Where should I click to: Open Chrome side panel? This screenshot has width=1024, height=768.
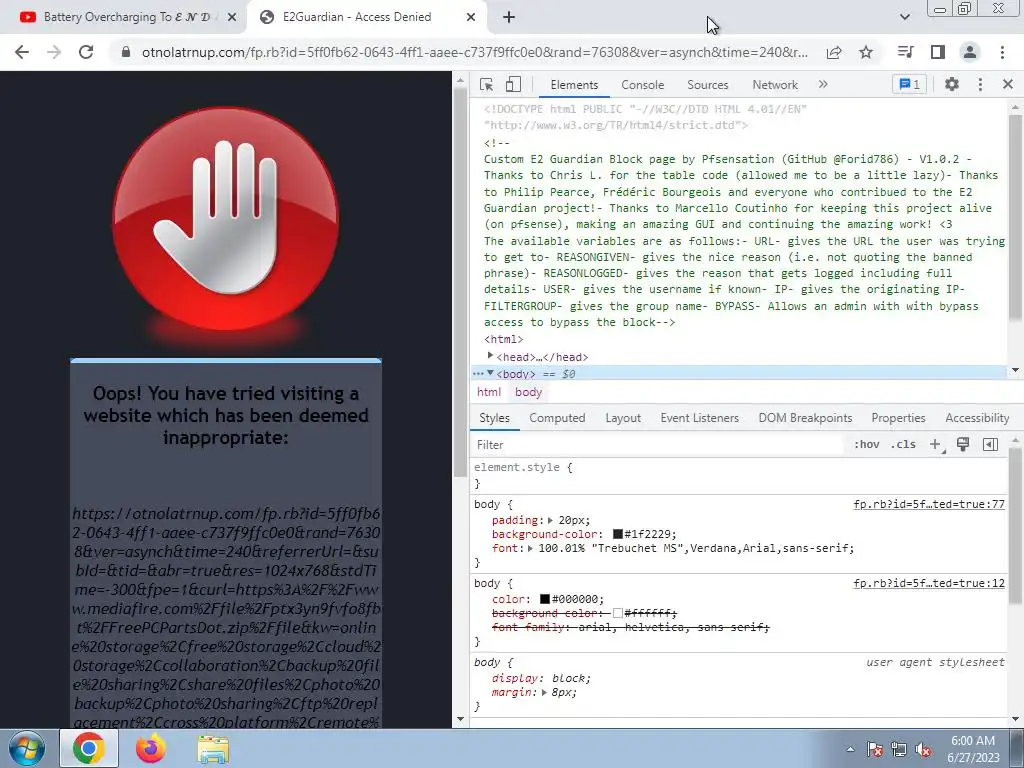pyautogui.click(x=938, y=52)
